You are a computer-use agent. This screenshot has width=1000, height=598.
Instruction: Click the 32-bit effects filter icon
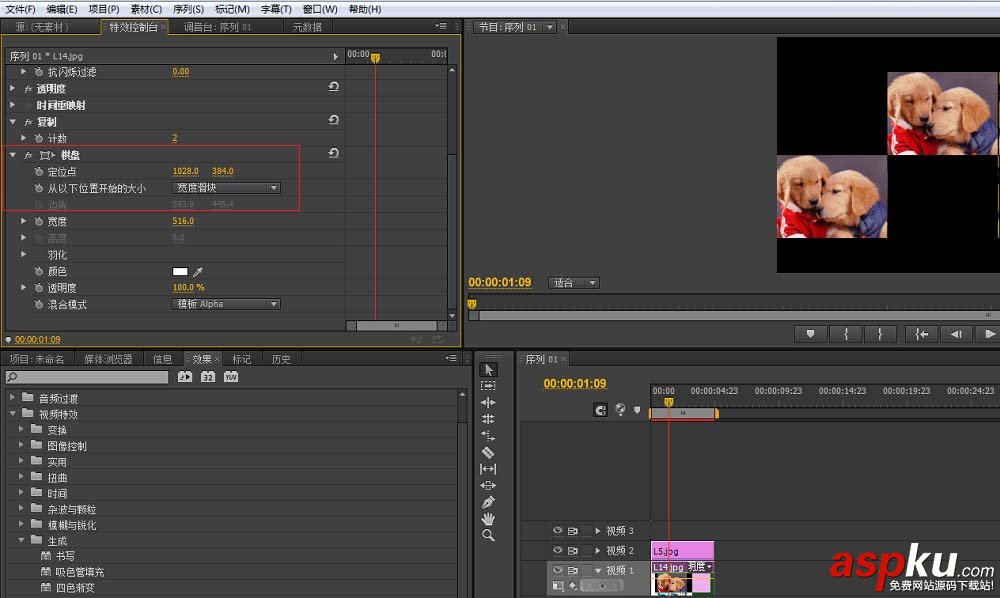208,377
